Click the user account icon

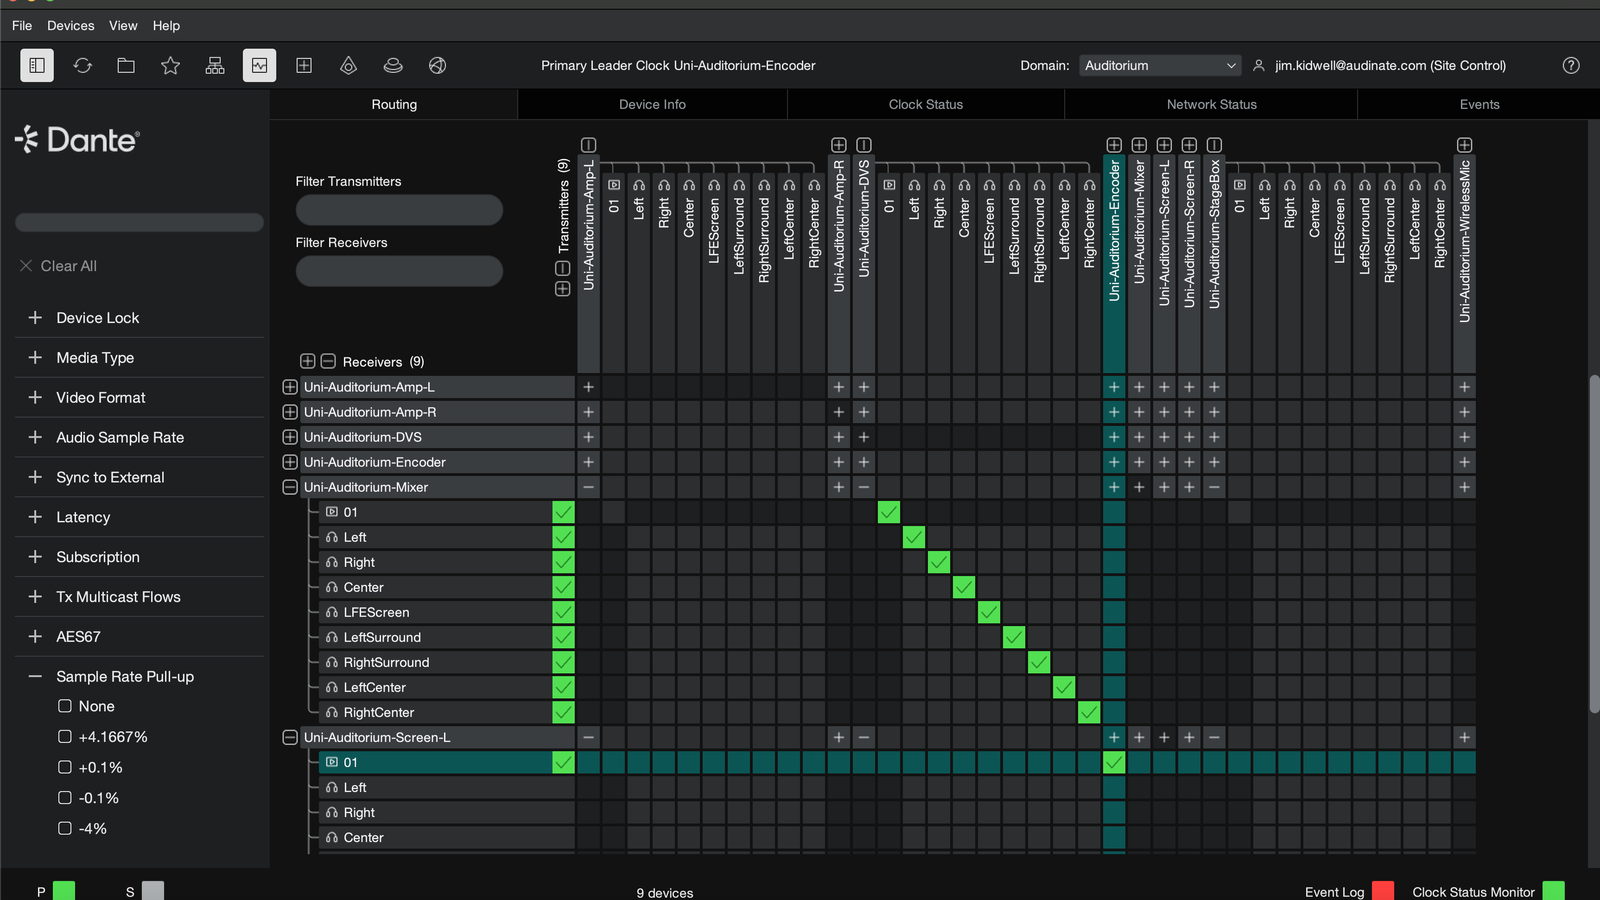[x=1259, y=65]
